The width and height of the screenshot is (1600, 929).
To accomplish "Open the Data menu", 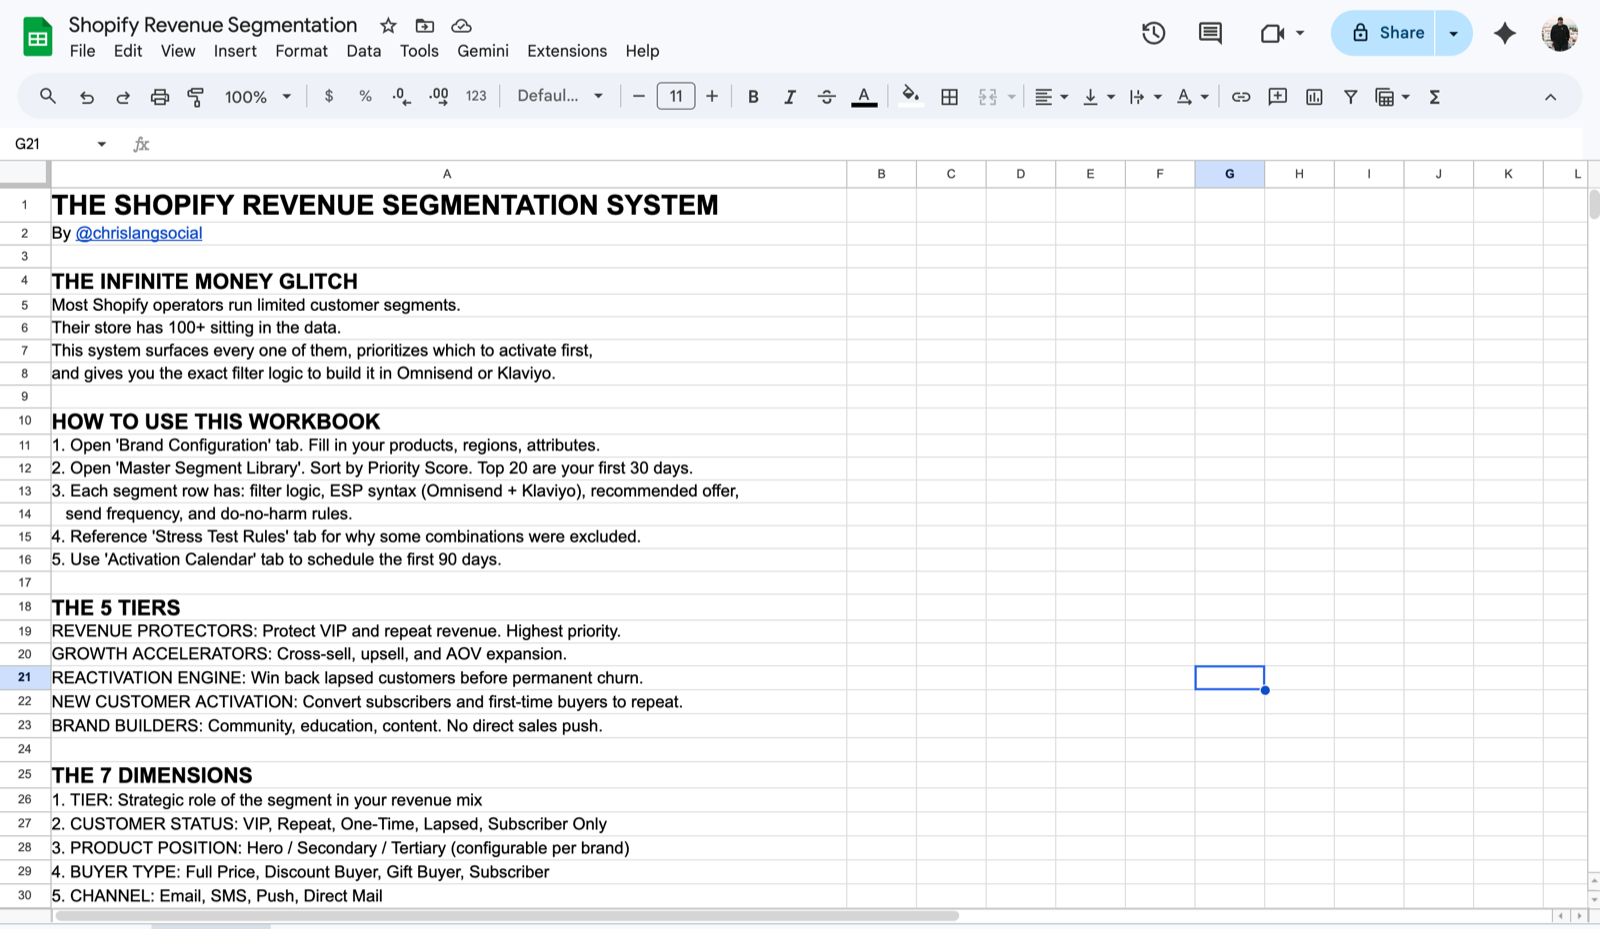I will [364, 51].
